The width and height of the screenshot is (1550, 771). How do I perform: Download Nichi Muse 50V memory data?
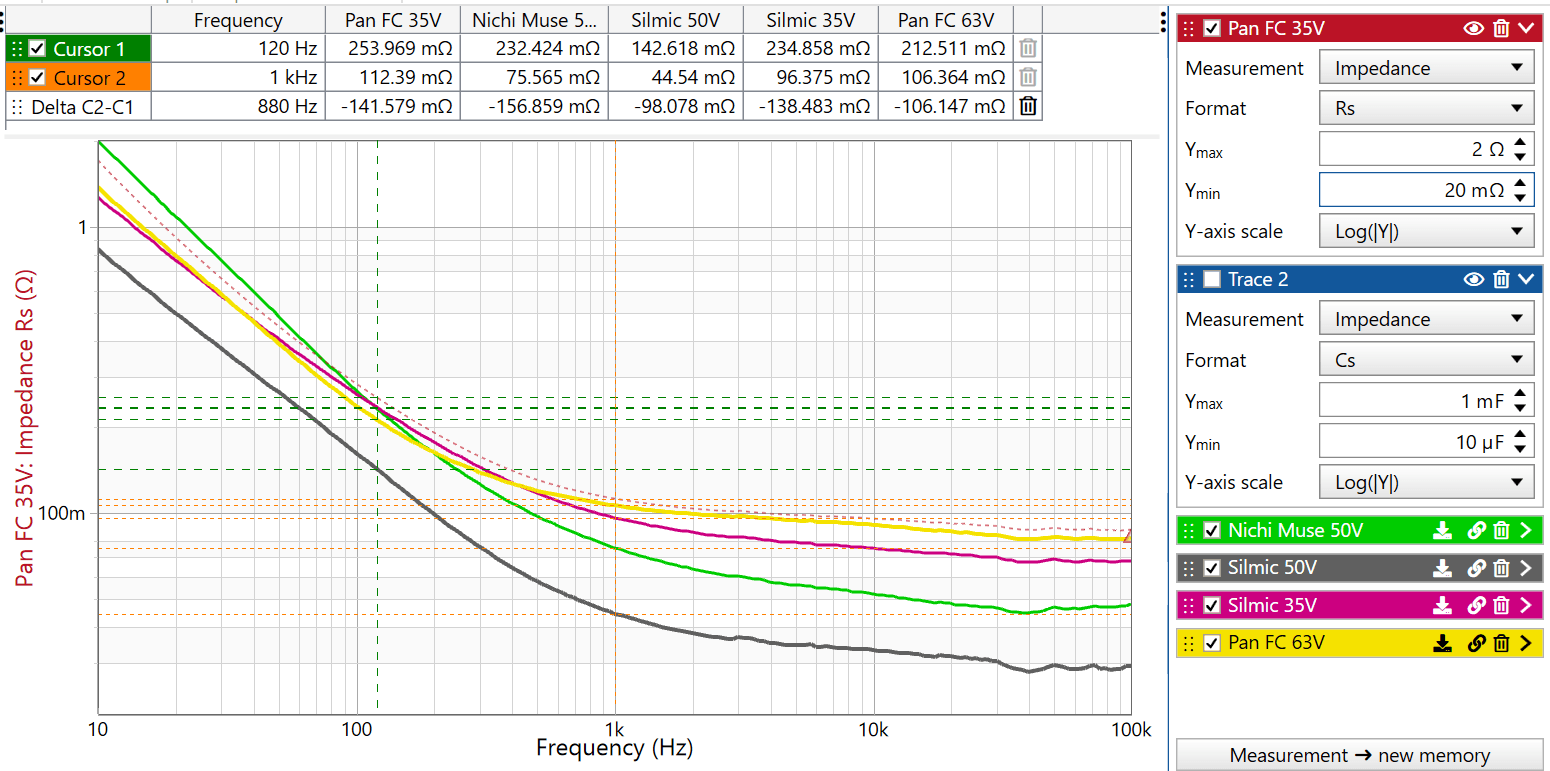coord(1442,530)
